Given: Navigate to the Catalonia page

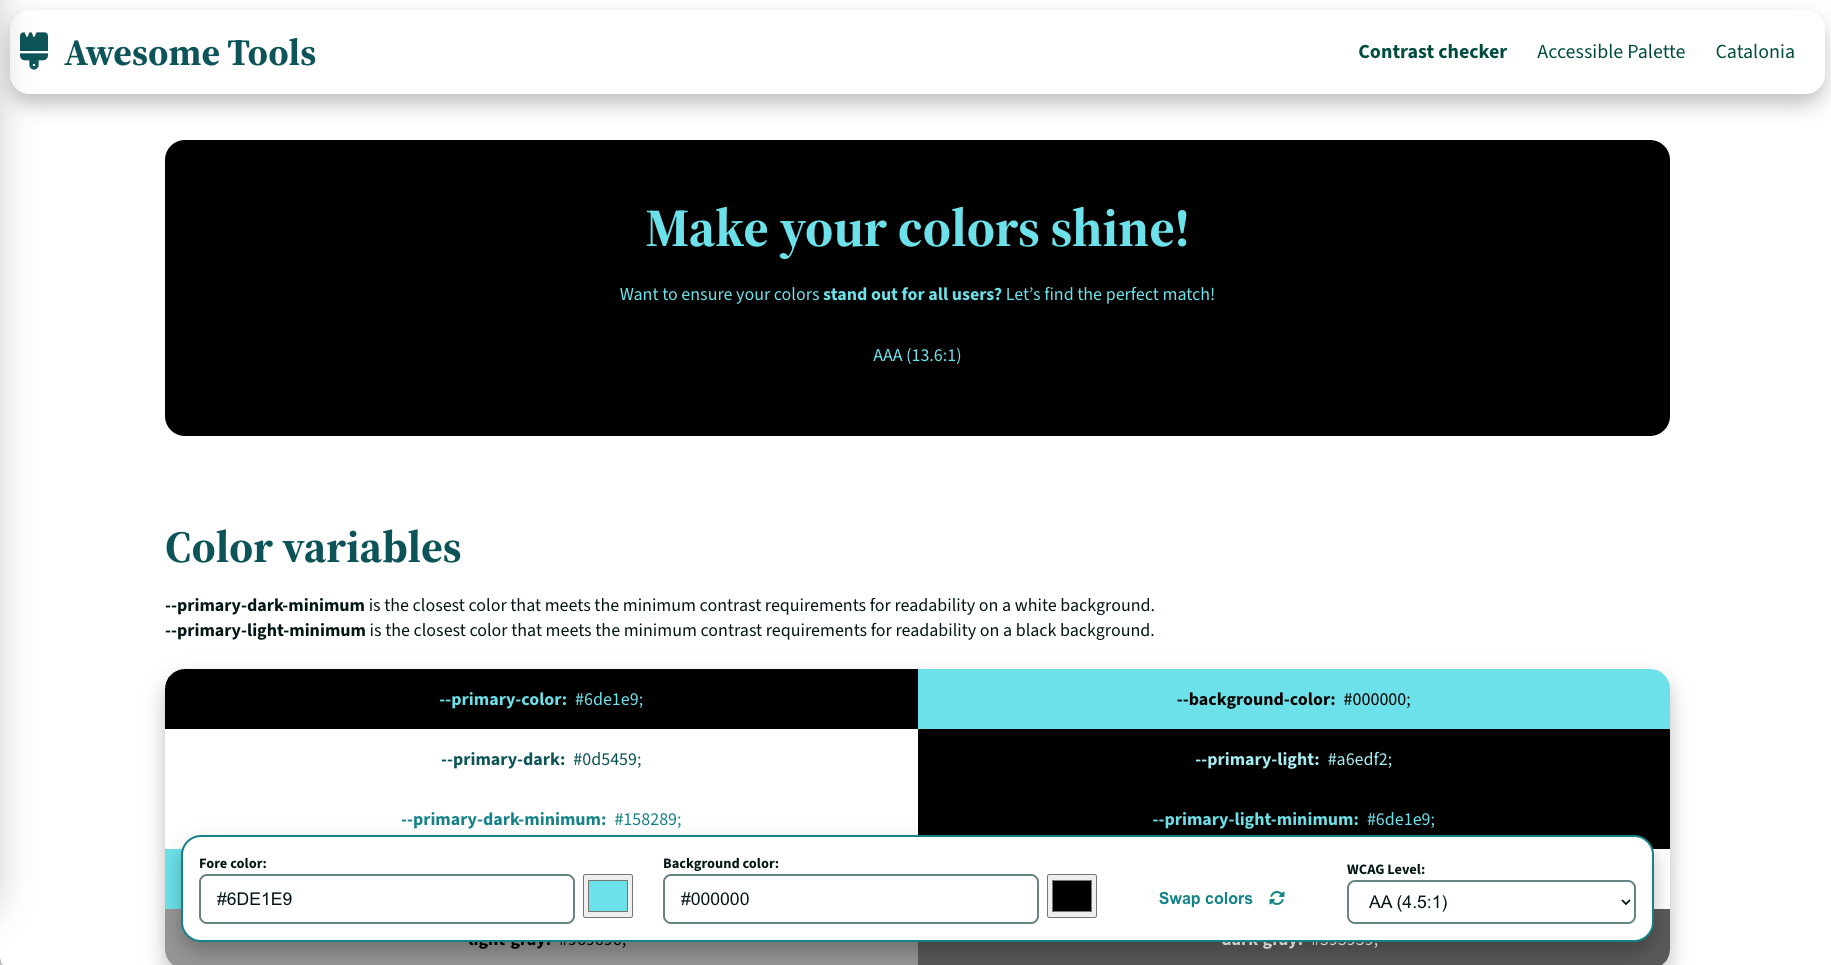Looking at the screenshot, I should [1755, 51].
